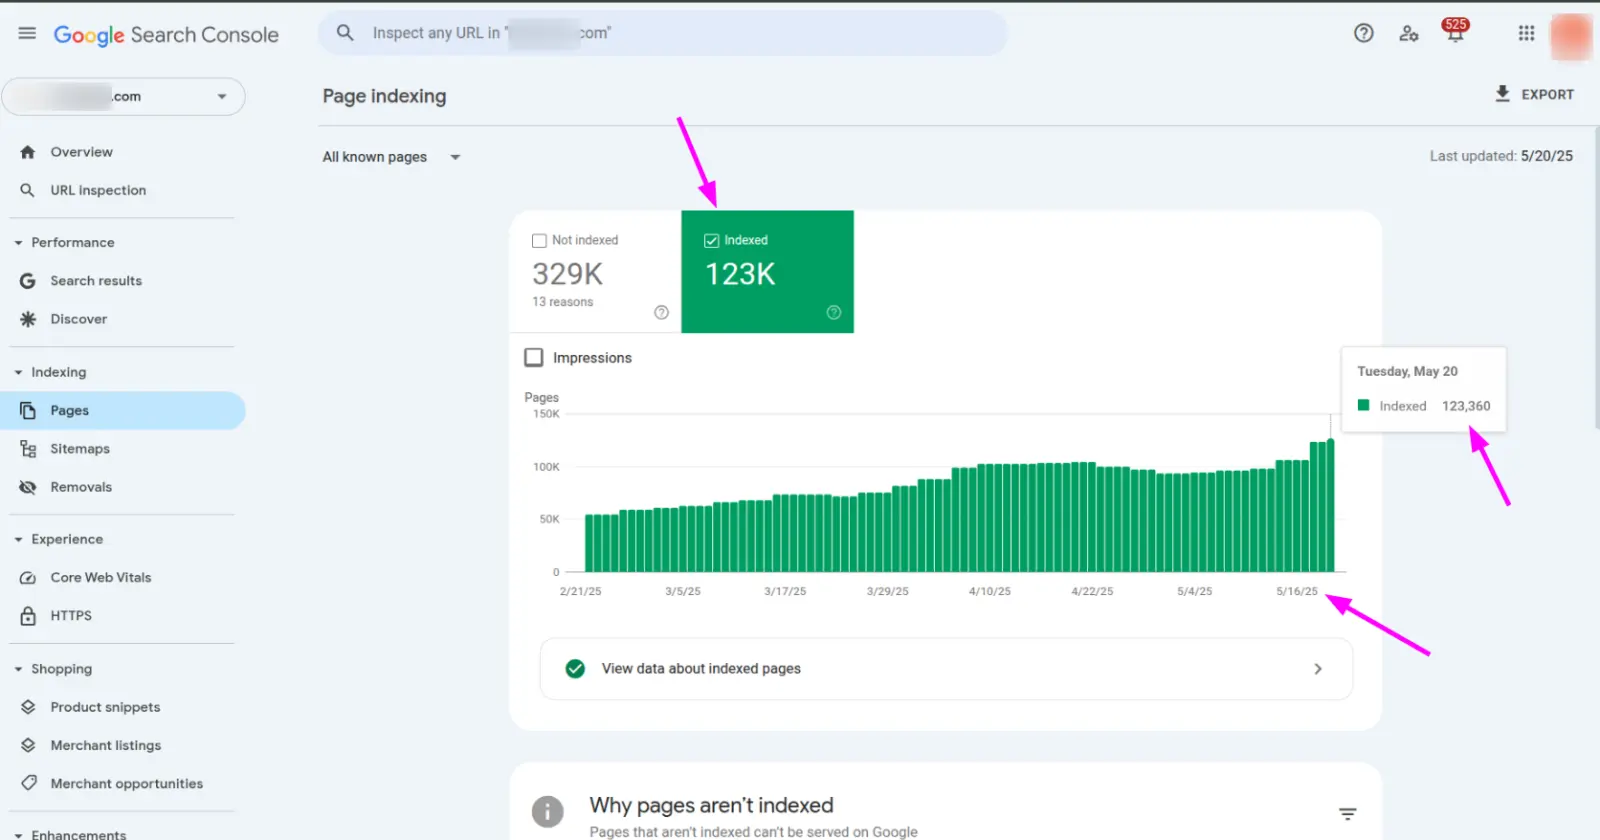Click the EXPORT button
Viewport: 1600px width, 840px height.
point(1534,94)
